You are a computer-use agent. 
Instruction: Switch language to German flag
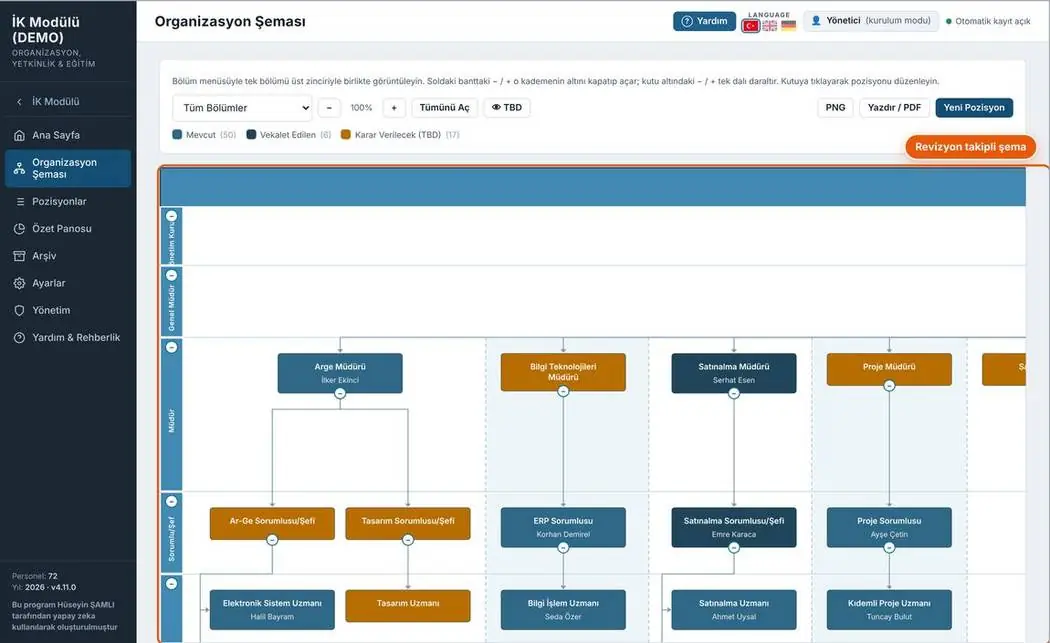point(789,25)
